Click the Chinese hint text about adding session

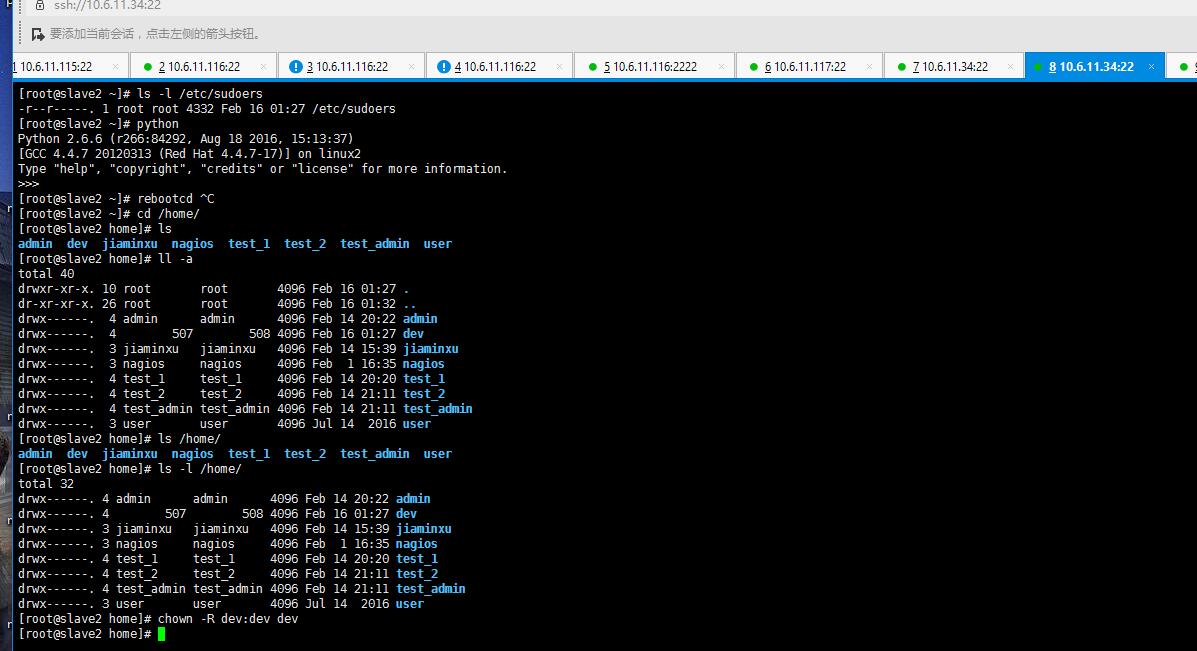coord(156,34)
